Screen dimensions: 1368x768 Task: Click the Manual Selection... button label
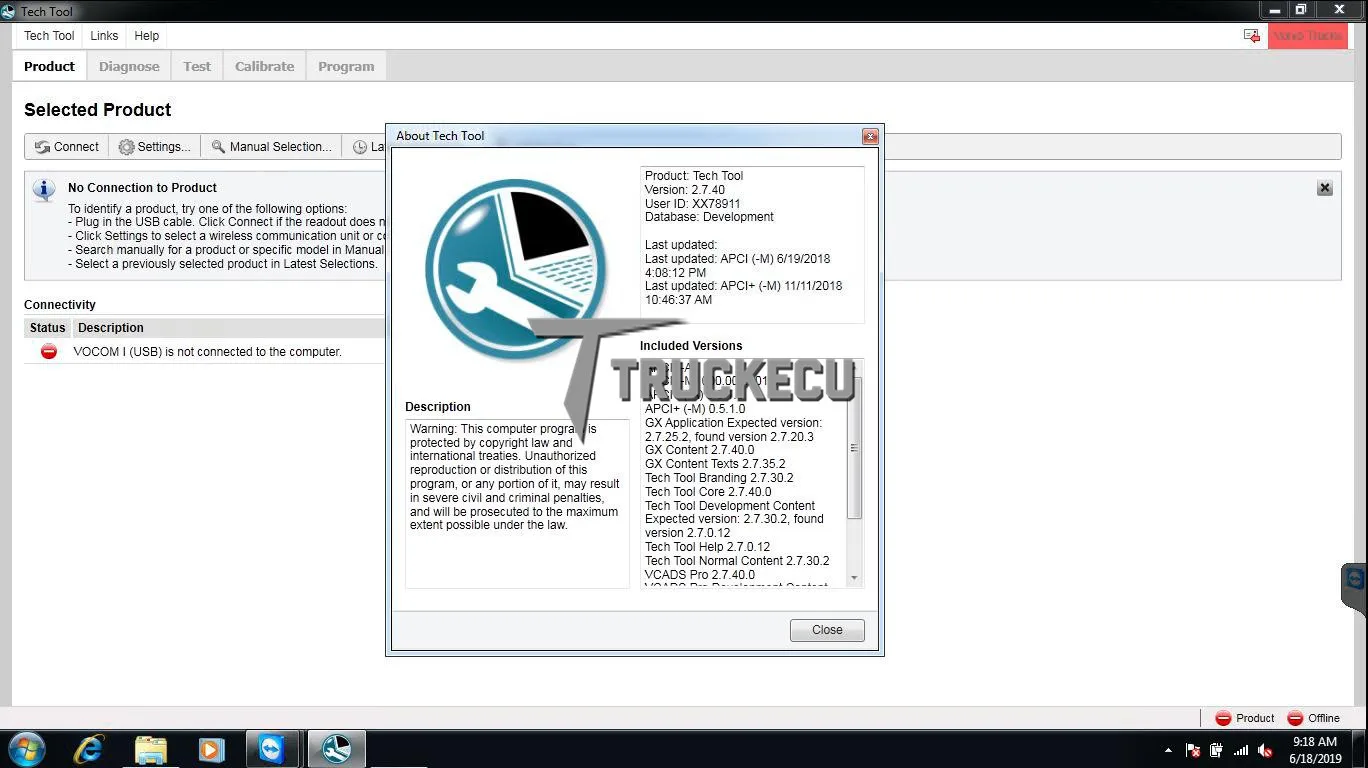[281, 147]
